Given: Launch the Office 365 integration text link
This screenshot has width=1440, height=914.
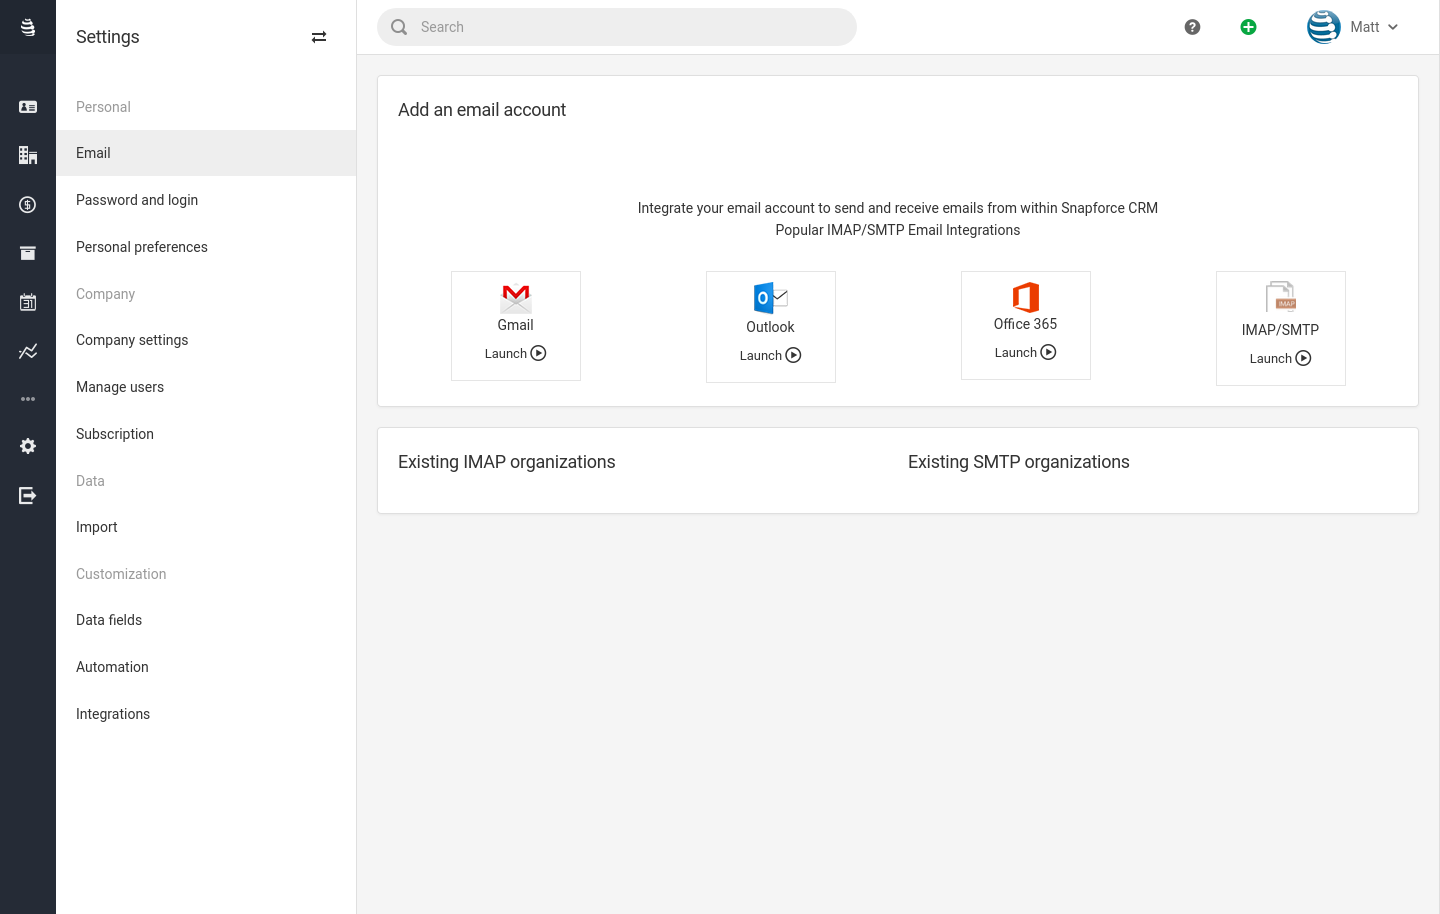Looking at the screenshot, I should 1015,353.
